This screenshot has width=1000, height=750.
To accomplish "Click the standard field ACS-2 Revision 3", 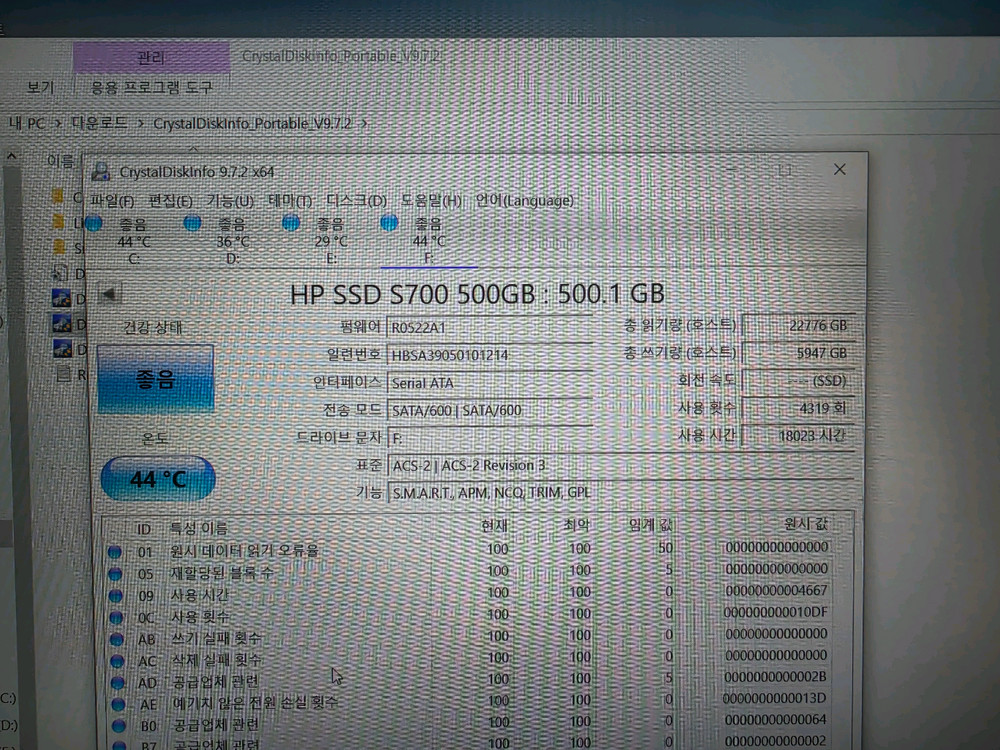I will (620, 466).
